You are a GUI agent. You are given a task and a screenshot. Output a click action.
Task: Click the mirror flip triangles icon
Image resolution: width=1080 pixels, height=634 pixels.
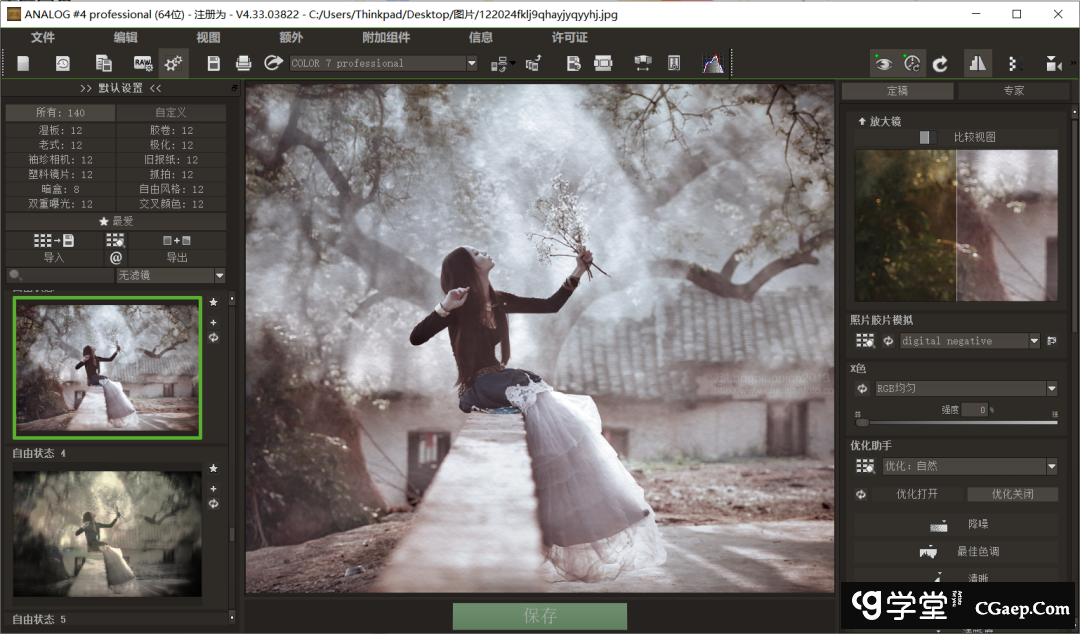(977, 63)
